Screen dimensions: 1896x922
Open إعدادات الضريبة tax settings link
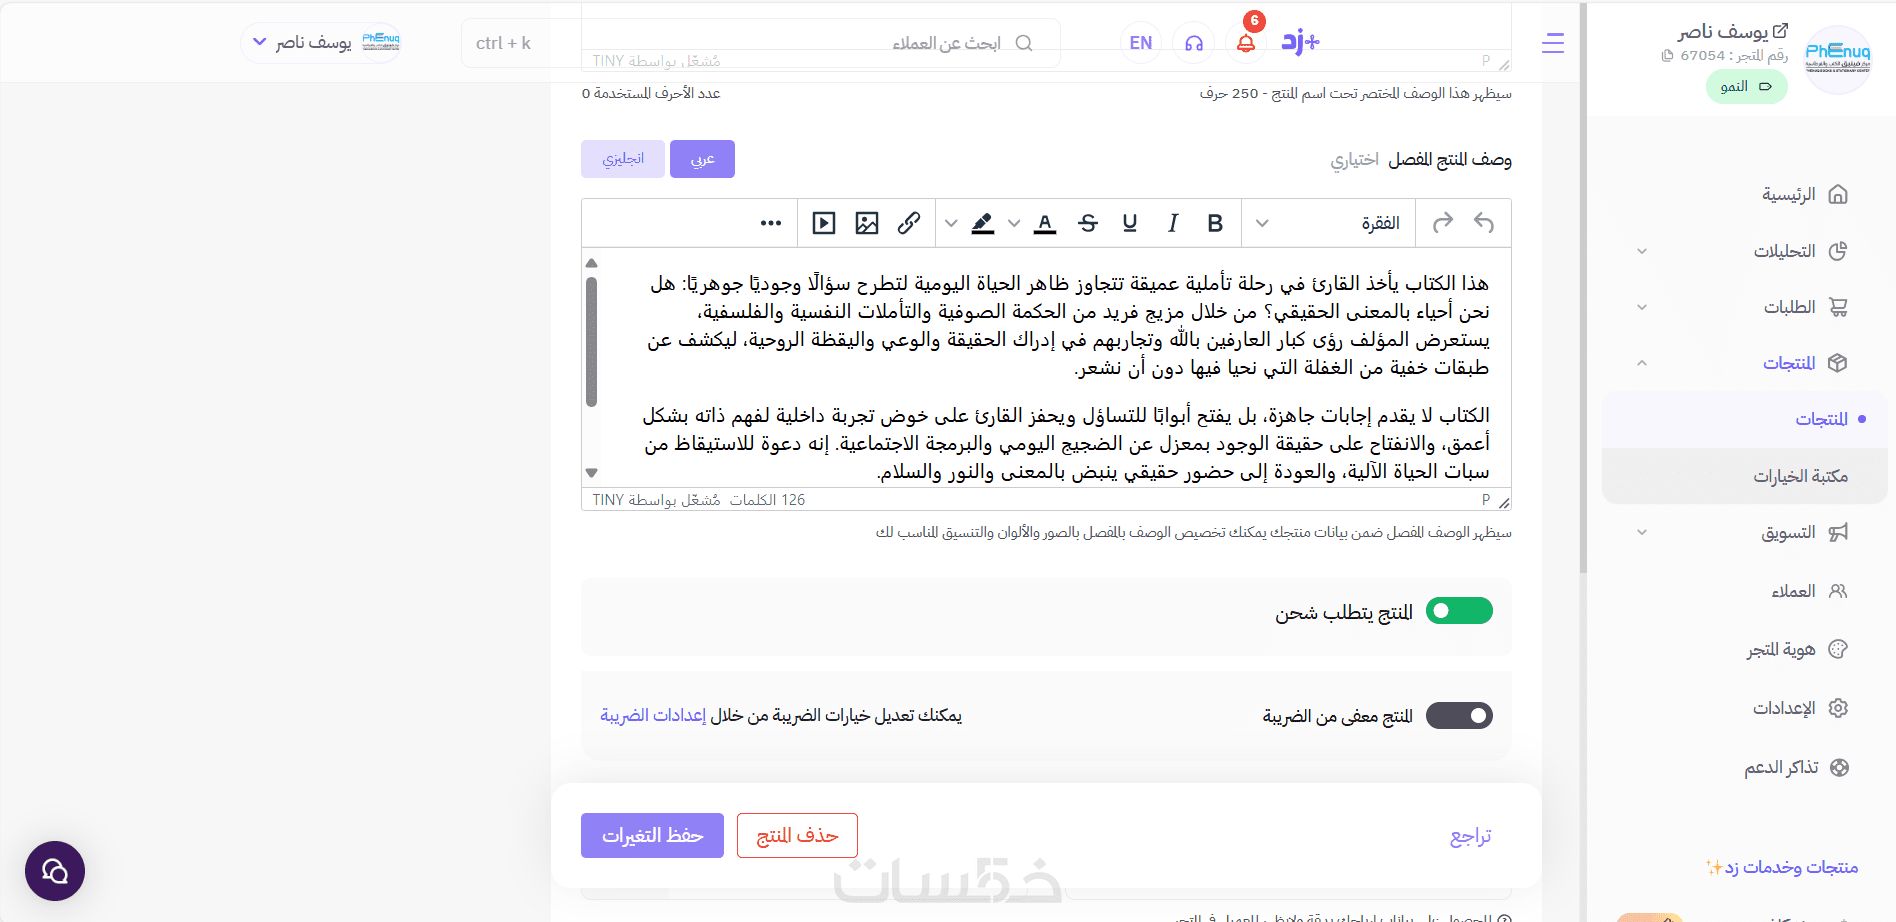[653, 715]
